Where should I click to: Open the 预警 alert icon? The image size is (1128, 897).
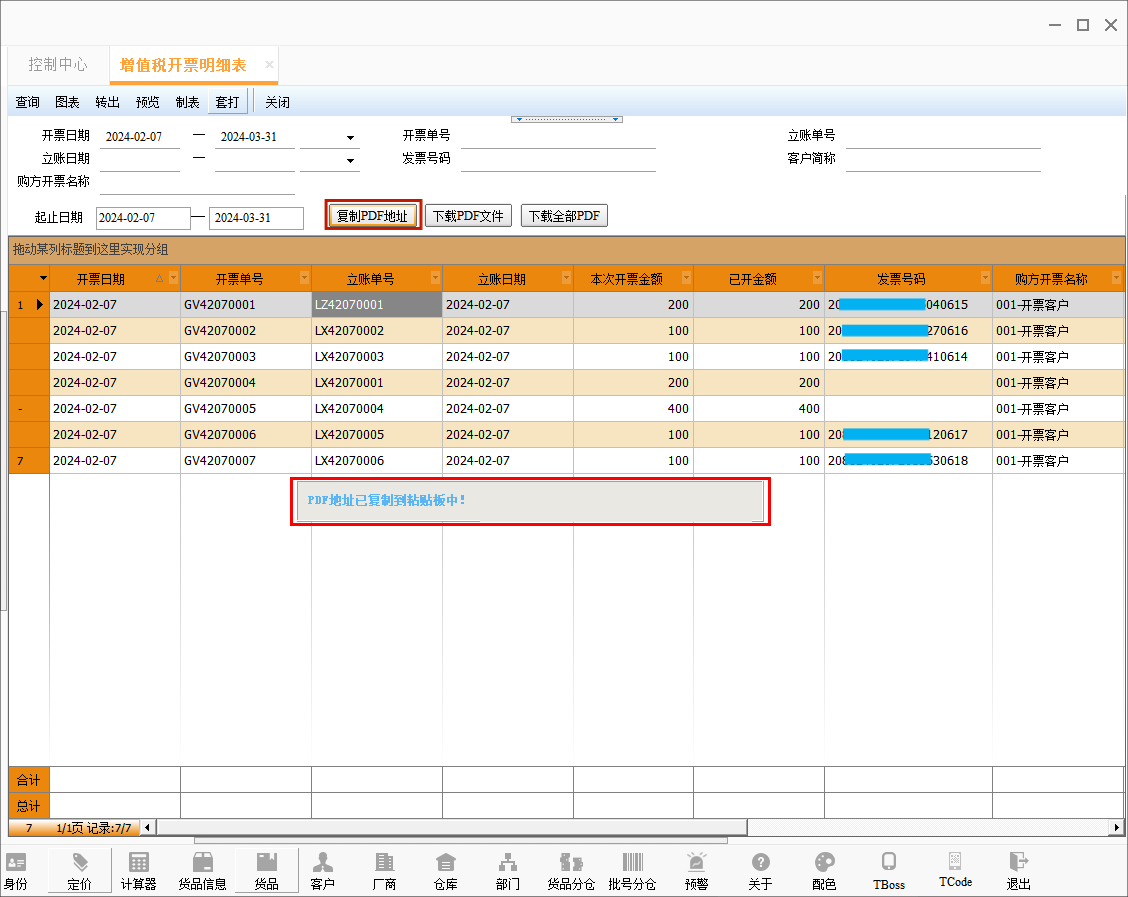[696, 870]
